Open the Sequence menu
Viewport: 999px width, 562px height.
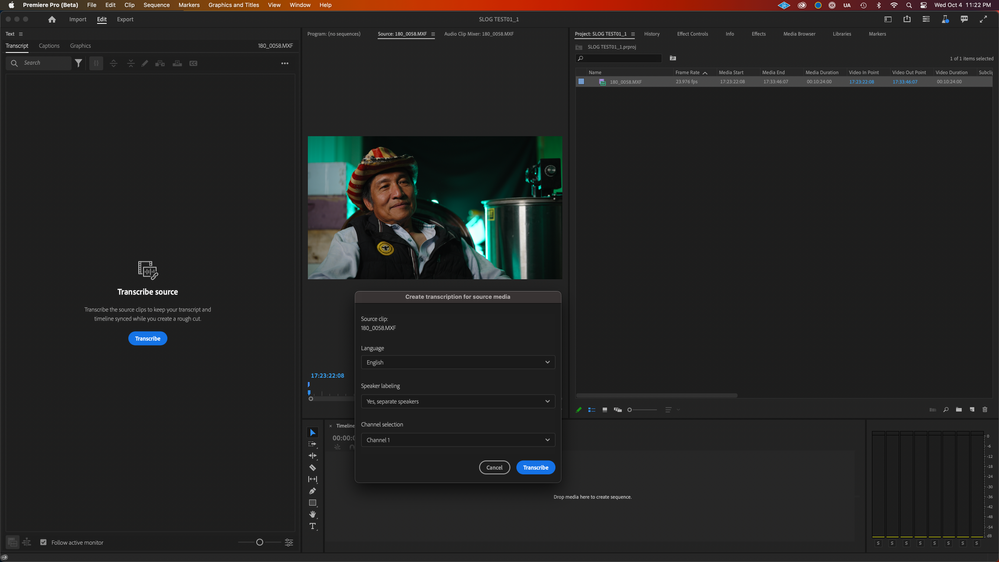[x=156, y=5]
